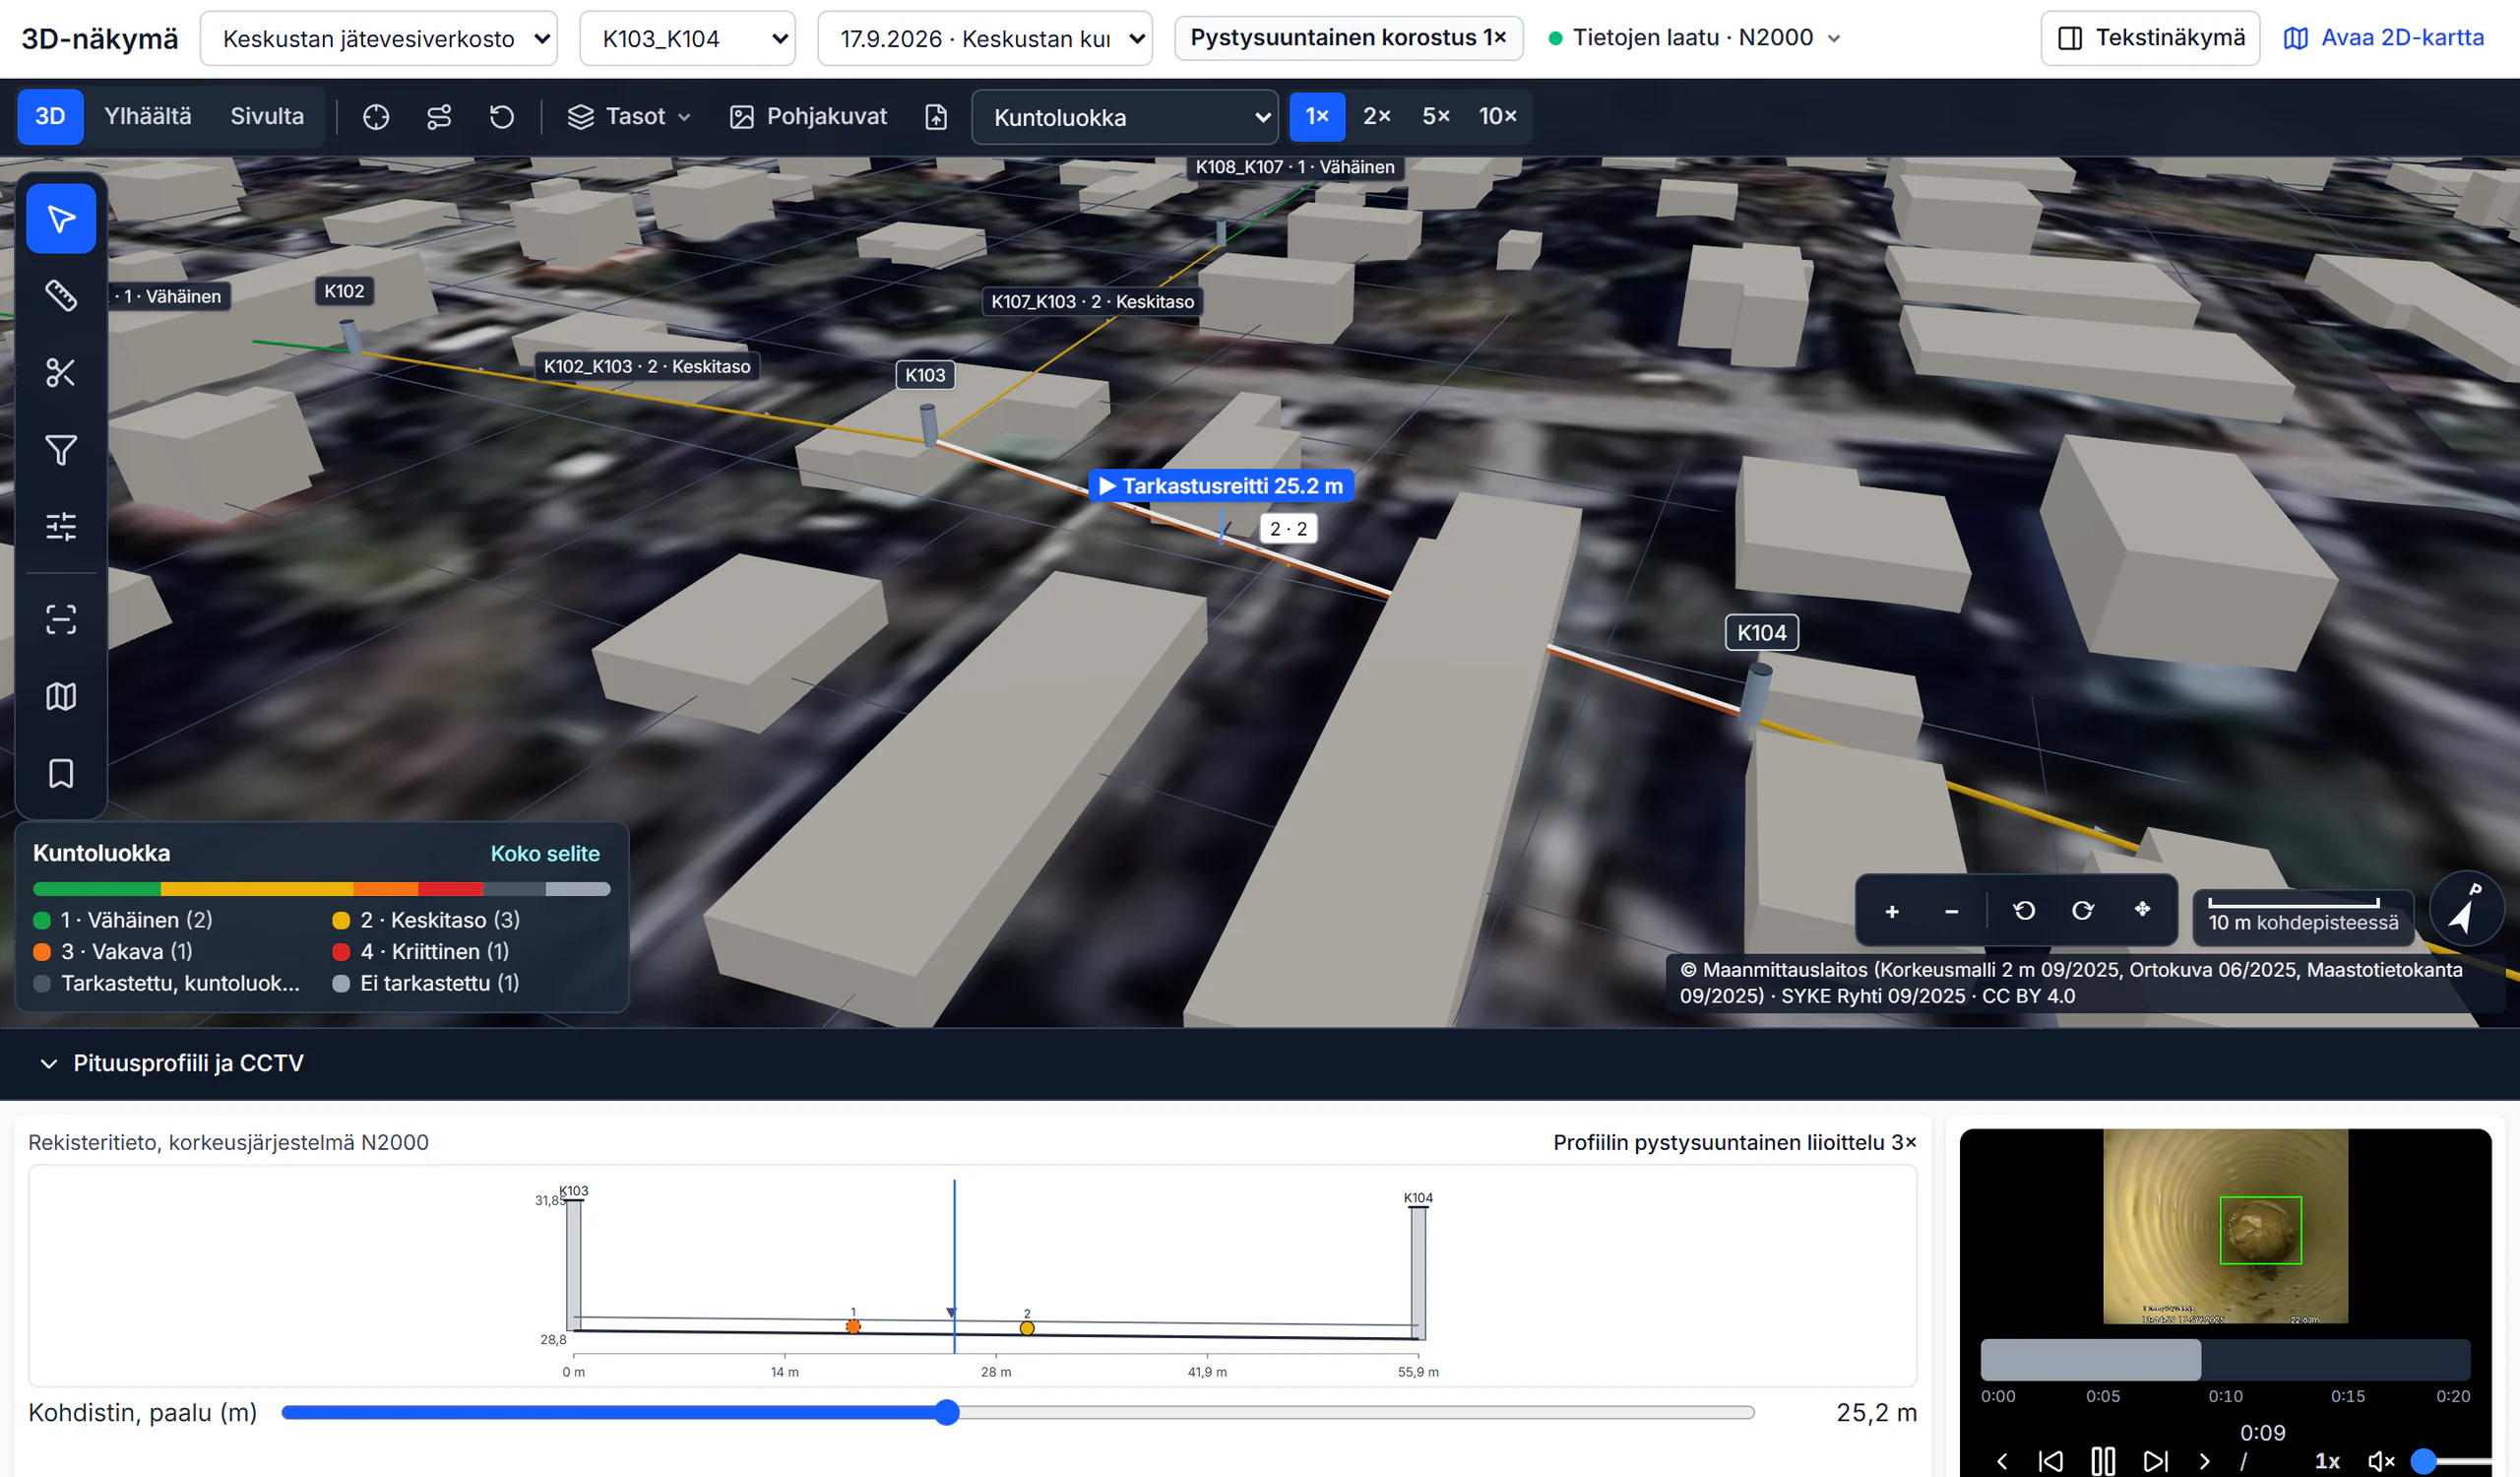Viewport: 2520px width, 1477px height.
Task: Open the sliders adjustment settings tool
Action: click(61, 526)
